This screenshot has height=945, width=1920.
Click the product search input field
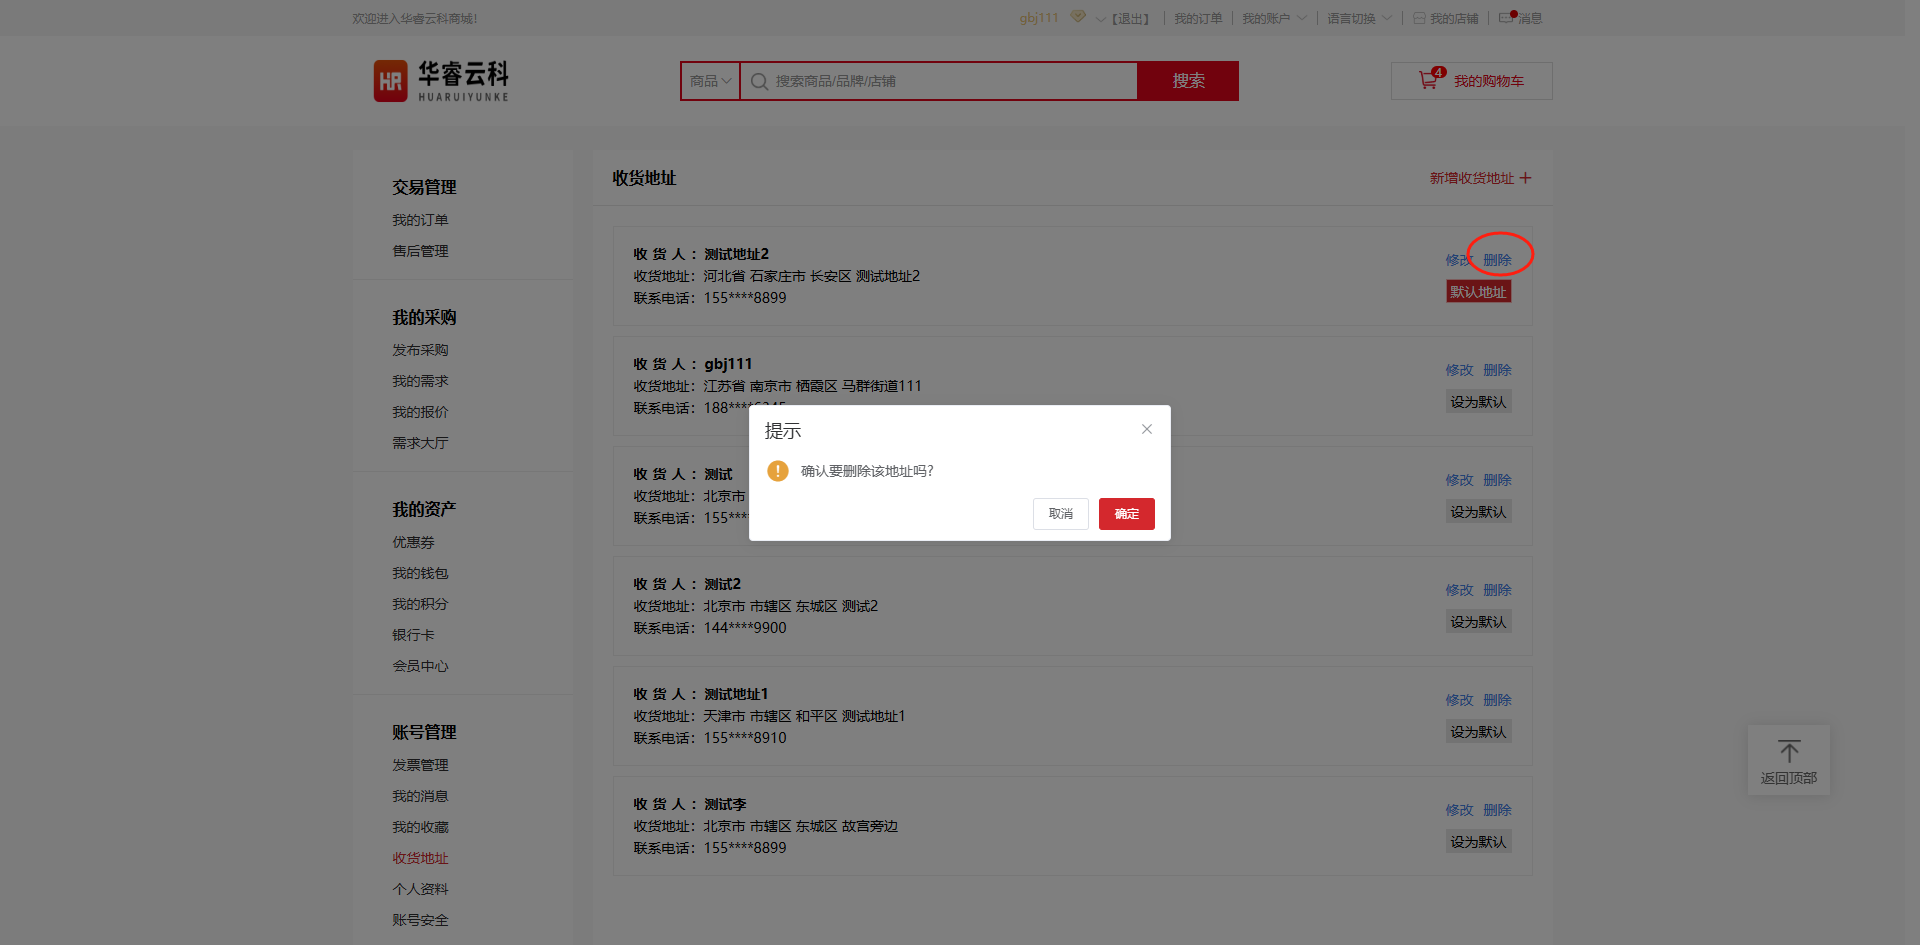(x=950, y=81)
